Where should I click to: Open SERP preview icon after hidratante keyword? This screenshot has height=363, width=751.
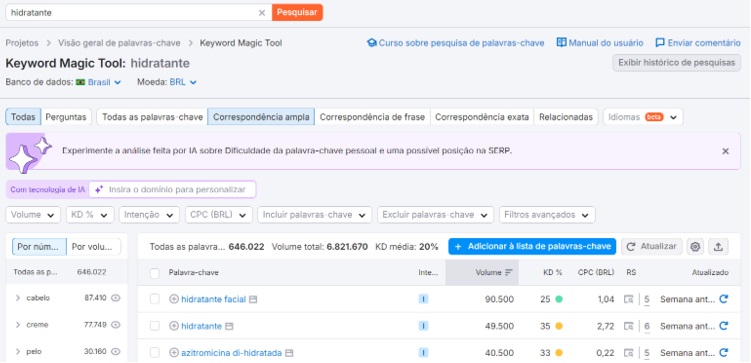pos(229,326)
